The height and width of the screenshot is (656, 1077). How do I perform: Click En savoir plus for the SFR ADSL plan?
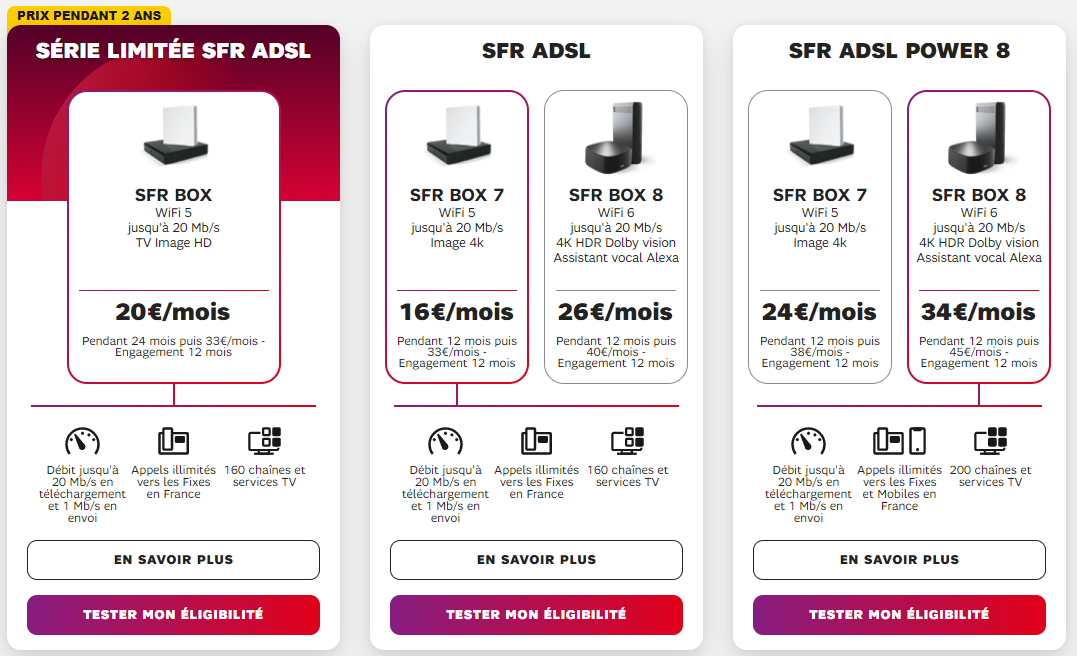[536, 560]
